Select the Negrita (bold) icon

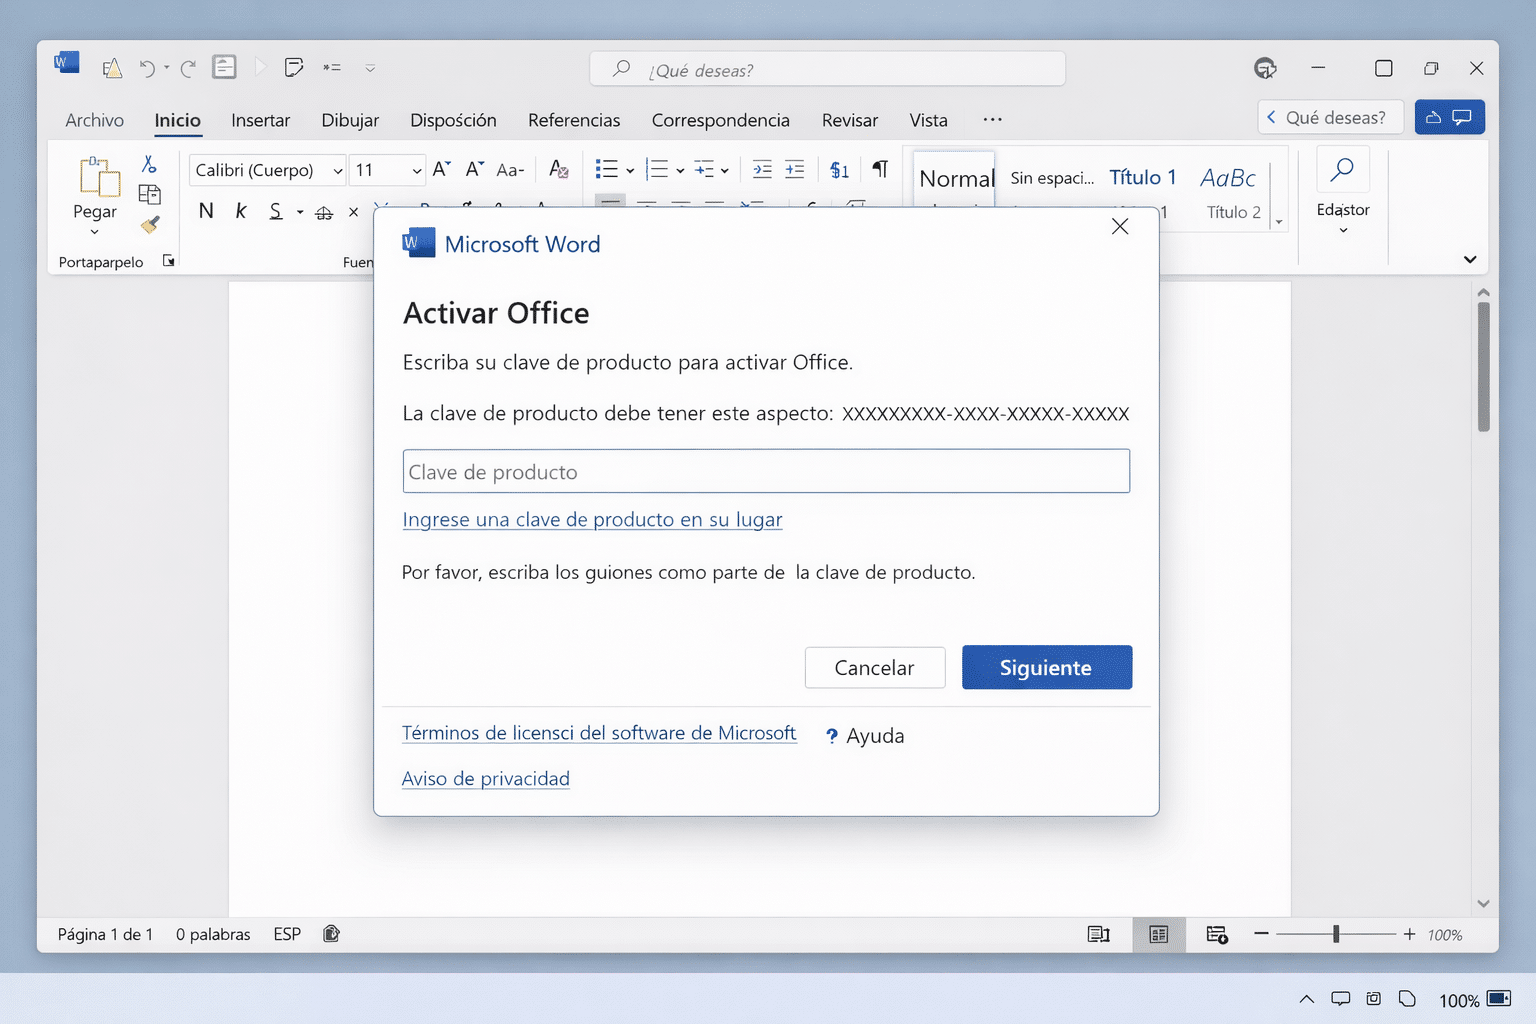[x=206, y=211]
